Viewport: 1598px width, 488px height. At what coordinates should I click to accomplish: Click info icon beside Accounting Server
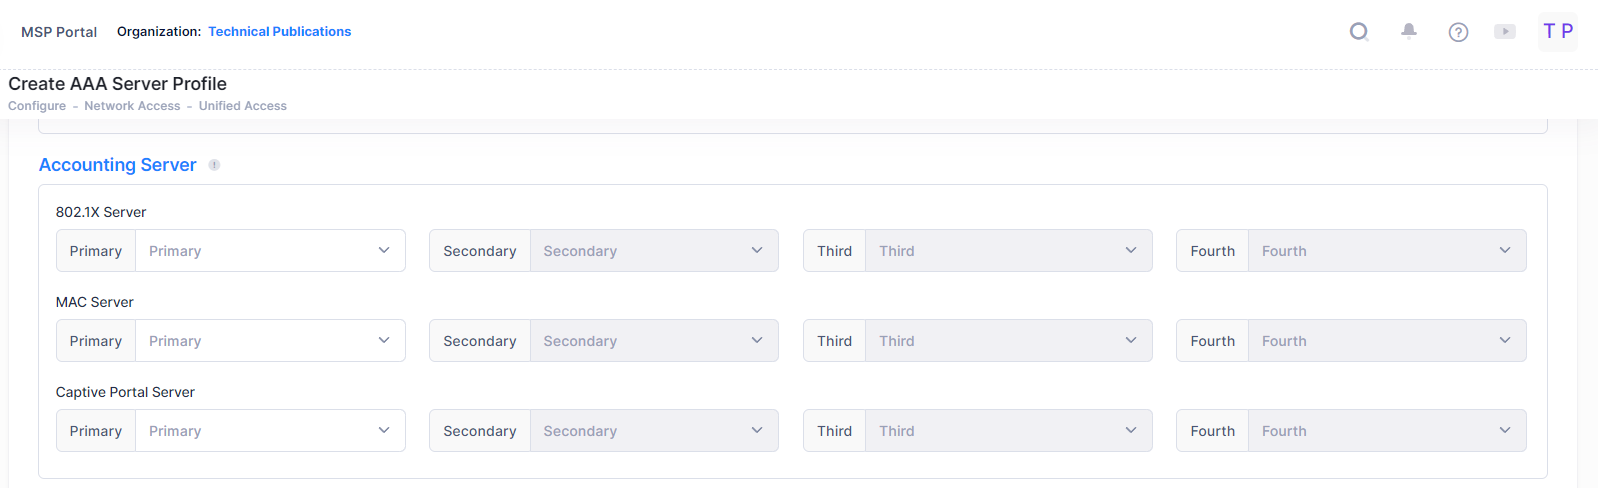point(214,165)
